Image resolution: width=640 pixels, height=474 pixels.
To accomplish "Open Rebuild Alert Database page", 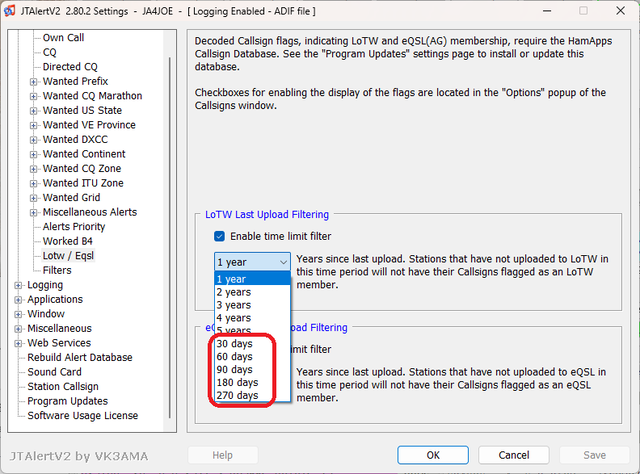I will (x=80, y=358).
